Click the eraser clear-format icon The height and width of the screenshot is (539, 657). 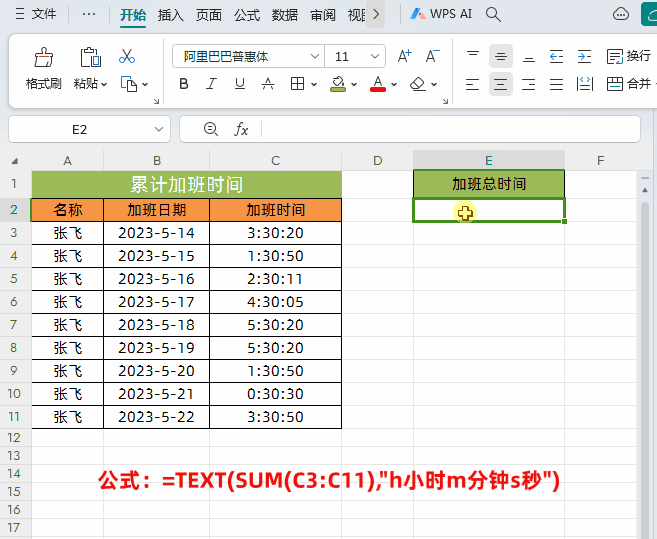[418, 84]
